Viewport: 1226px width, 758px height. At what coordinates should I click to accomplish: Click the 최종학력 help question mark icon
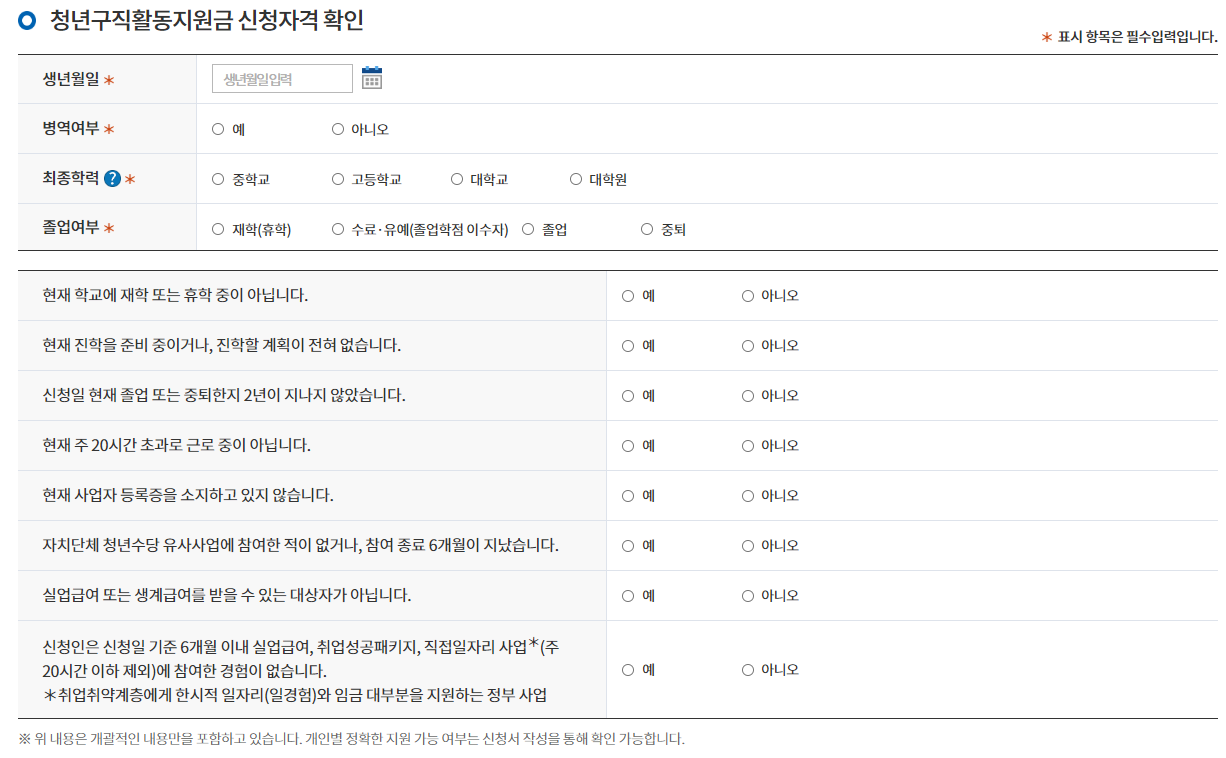pyautogui.click(x=112, y=178)
